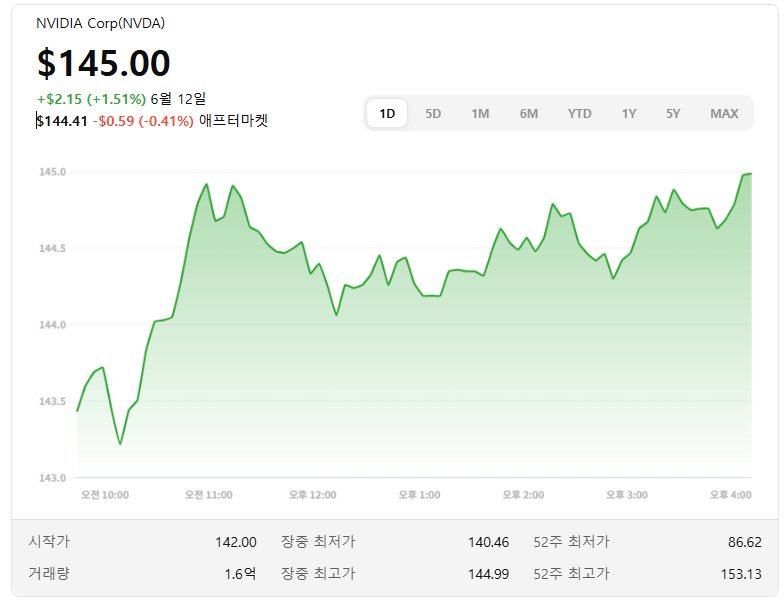Click the 52-week low 86.62

pyautogui.click(x=744, y=542)
